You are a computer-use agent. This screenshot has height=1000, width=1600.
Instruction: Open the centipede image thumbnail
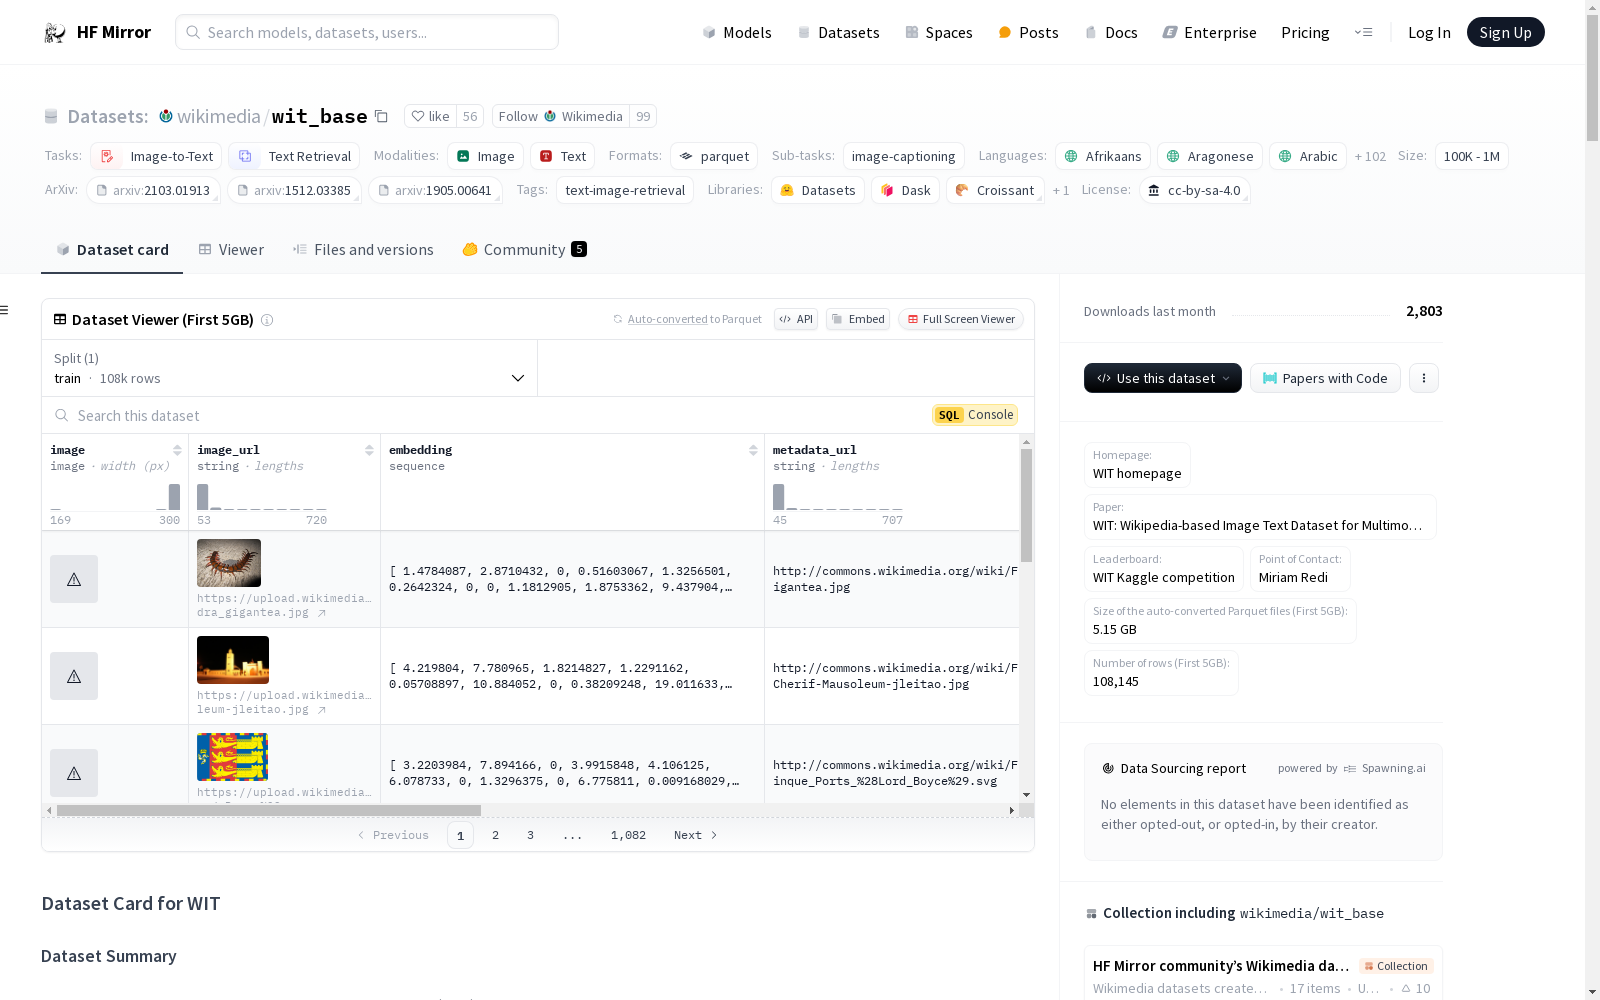229,563
